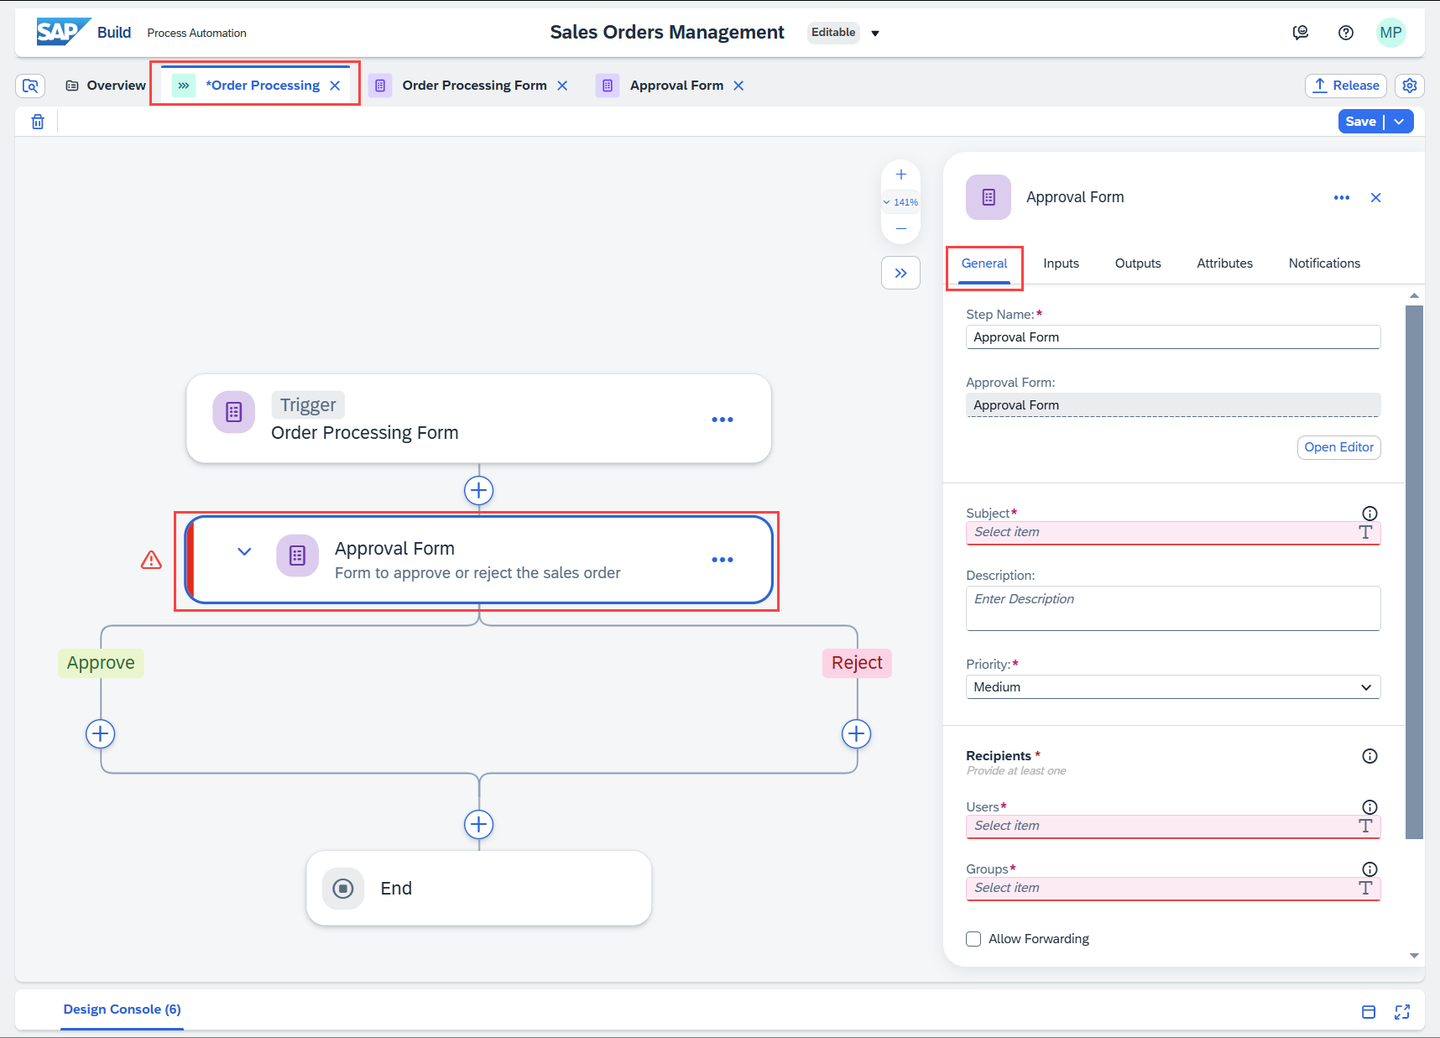
Task: Select the Approve branch label
Action: (101, 663)
